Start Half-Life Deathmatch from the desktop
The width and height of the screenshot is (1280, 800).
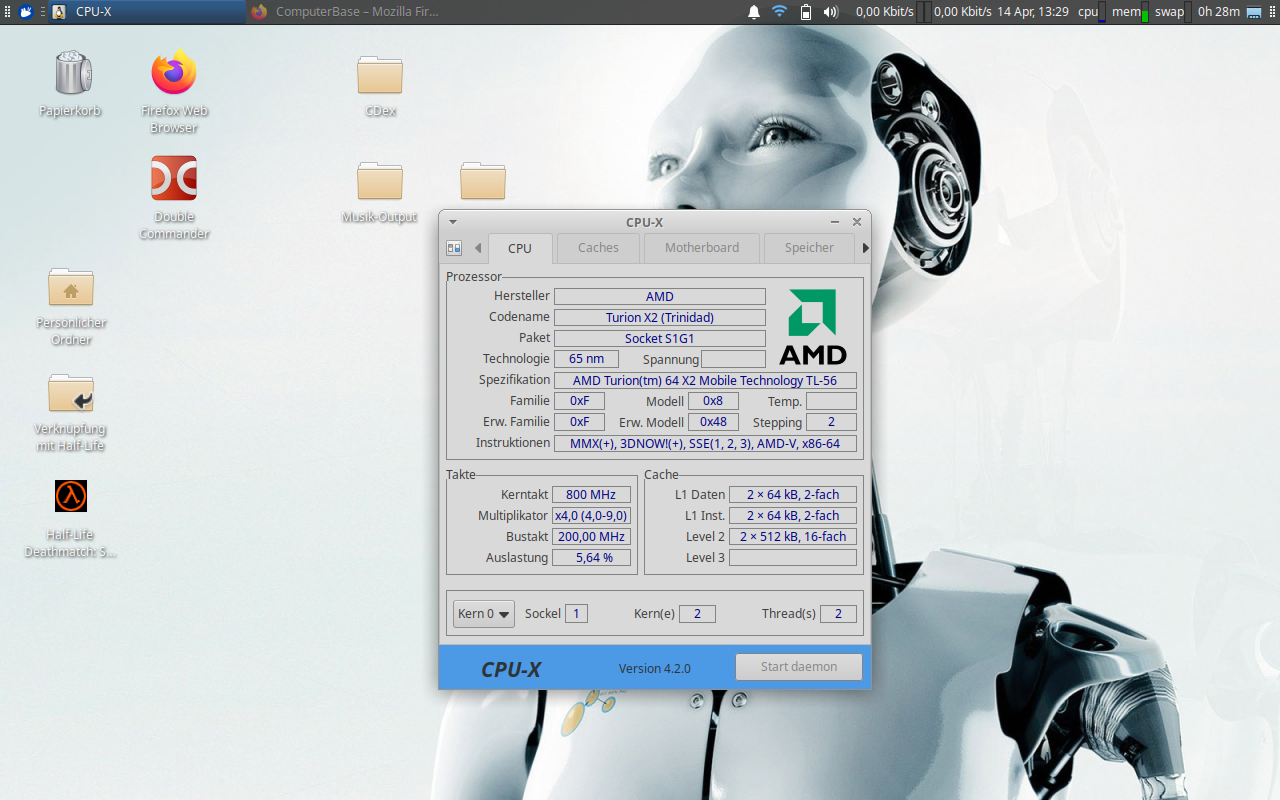click(70, 496)
